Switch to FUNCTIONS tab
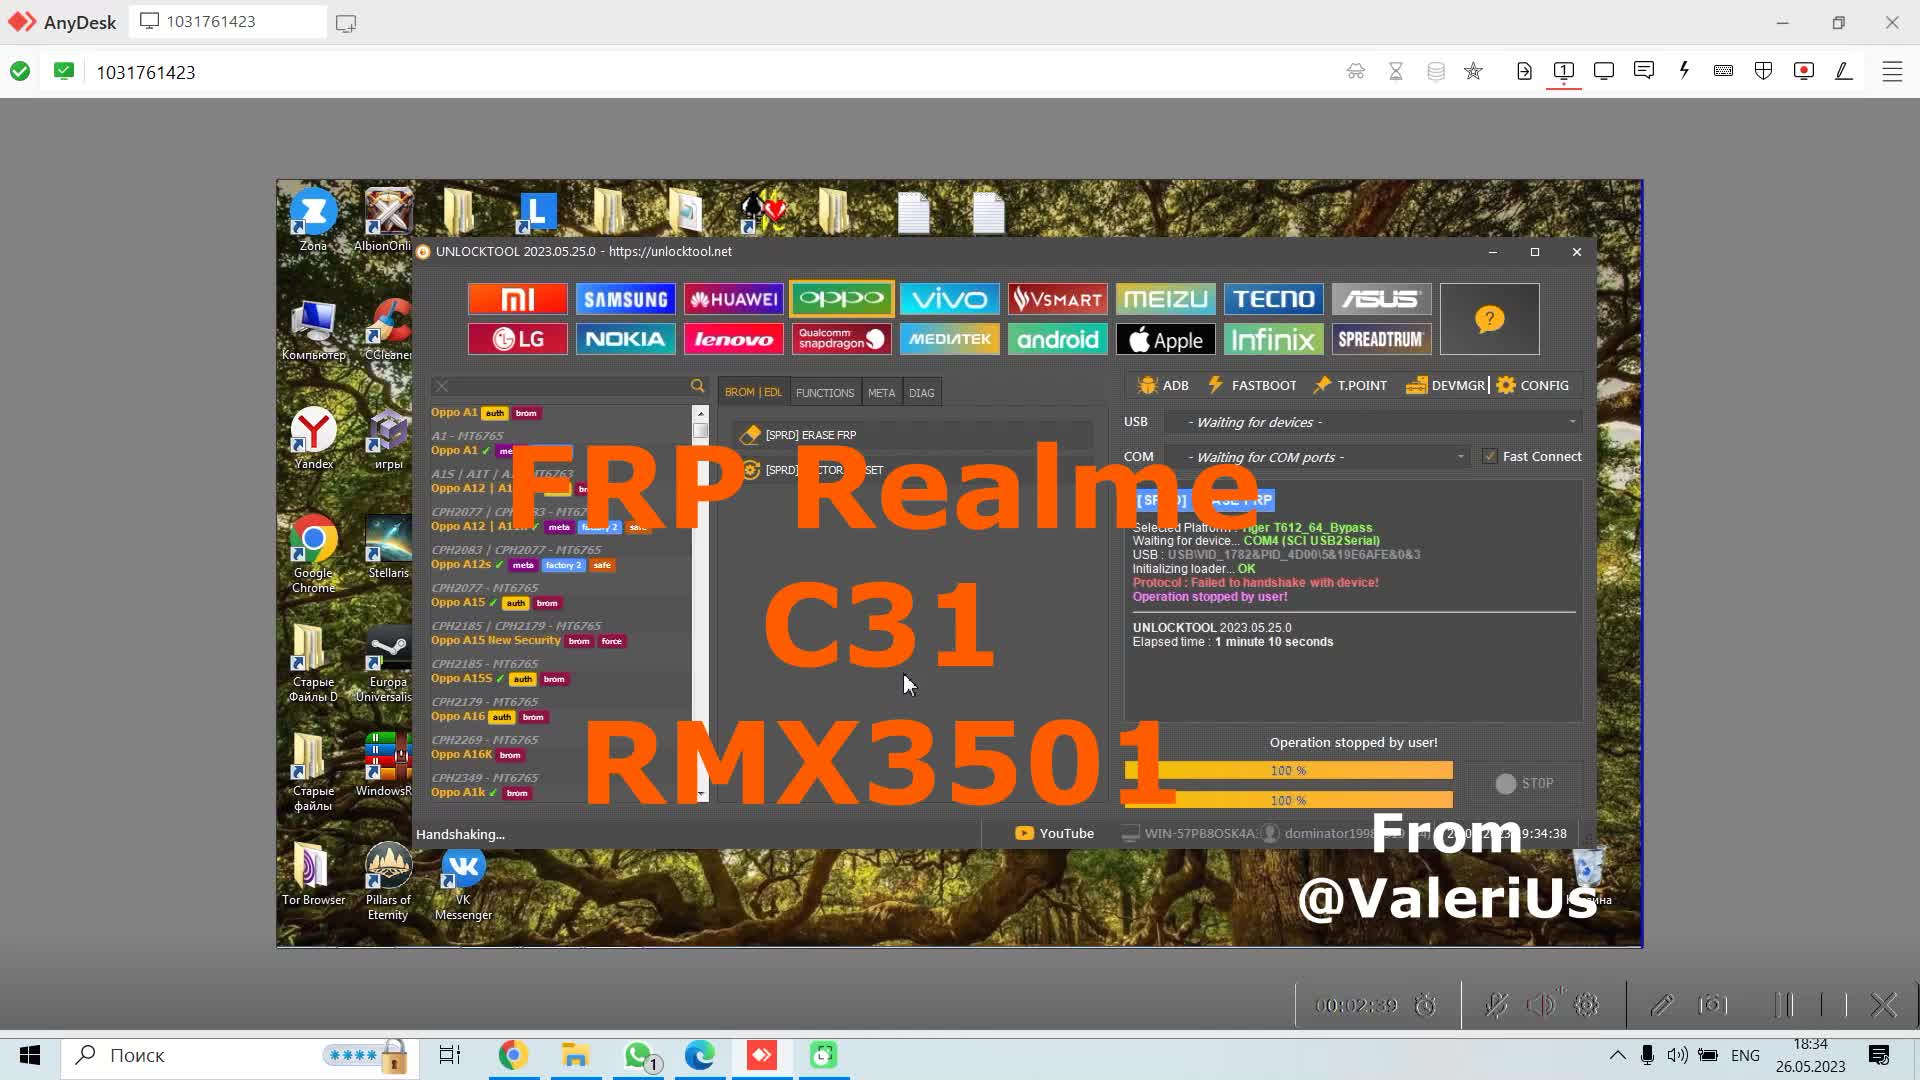The height and width of the screenshot is (1080, 1920). point(825,392)
